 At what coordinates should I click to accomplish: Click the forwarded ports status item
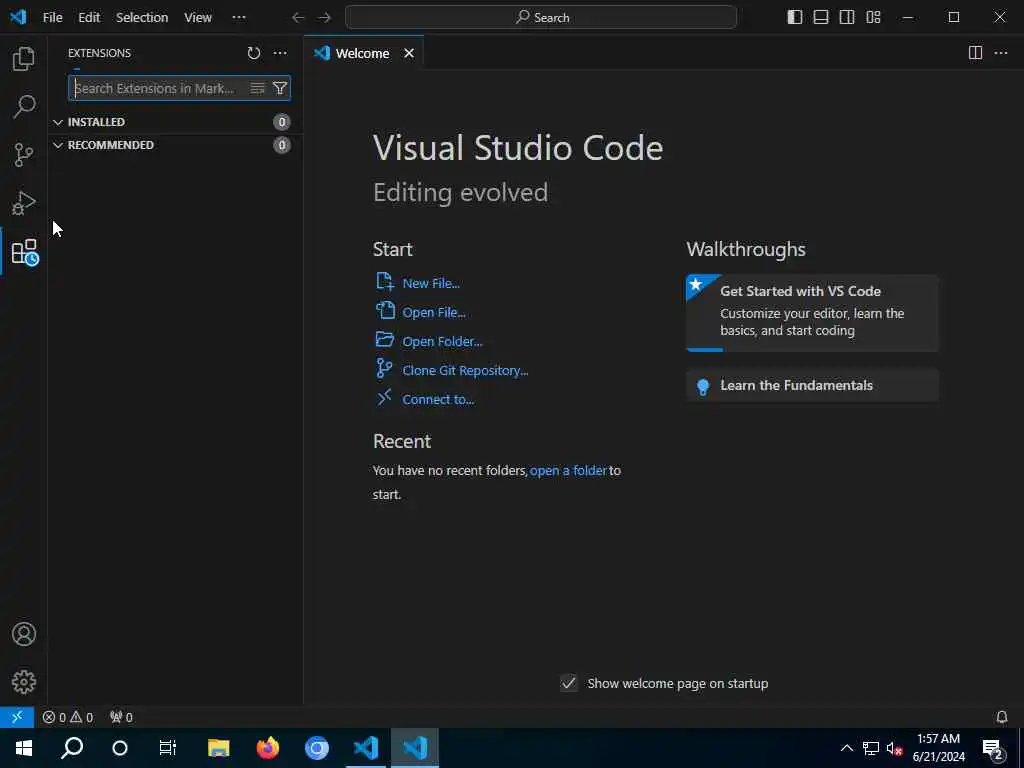tap(121, 717)
